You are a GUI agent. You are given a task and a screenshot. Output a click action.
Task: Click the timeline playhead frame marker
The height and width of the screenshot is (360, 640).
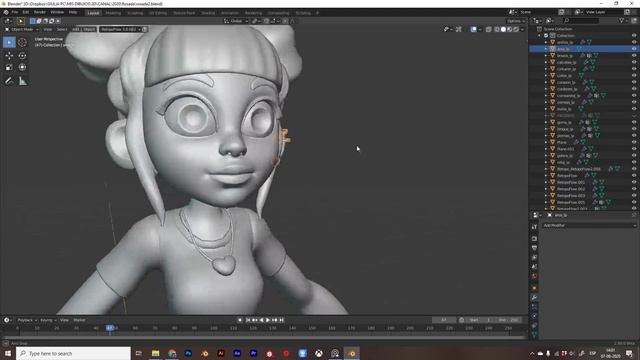(x=110, y=328)
